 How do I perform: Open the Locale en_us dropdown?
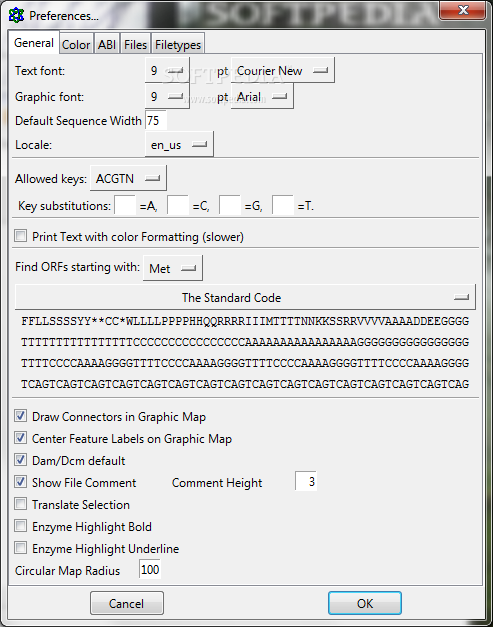pyautogui.click(x=179, y=144)
